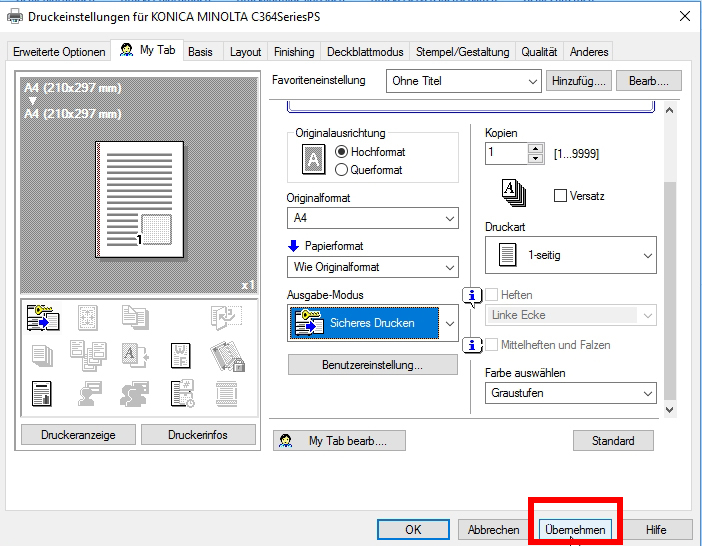Expand the Ausgabe-Modus dropdown arrow
The width and height of the screenshot is (702, 546).
(x=449, y=323)
